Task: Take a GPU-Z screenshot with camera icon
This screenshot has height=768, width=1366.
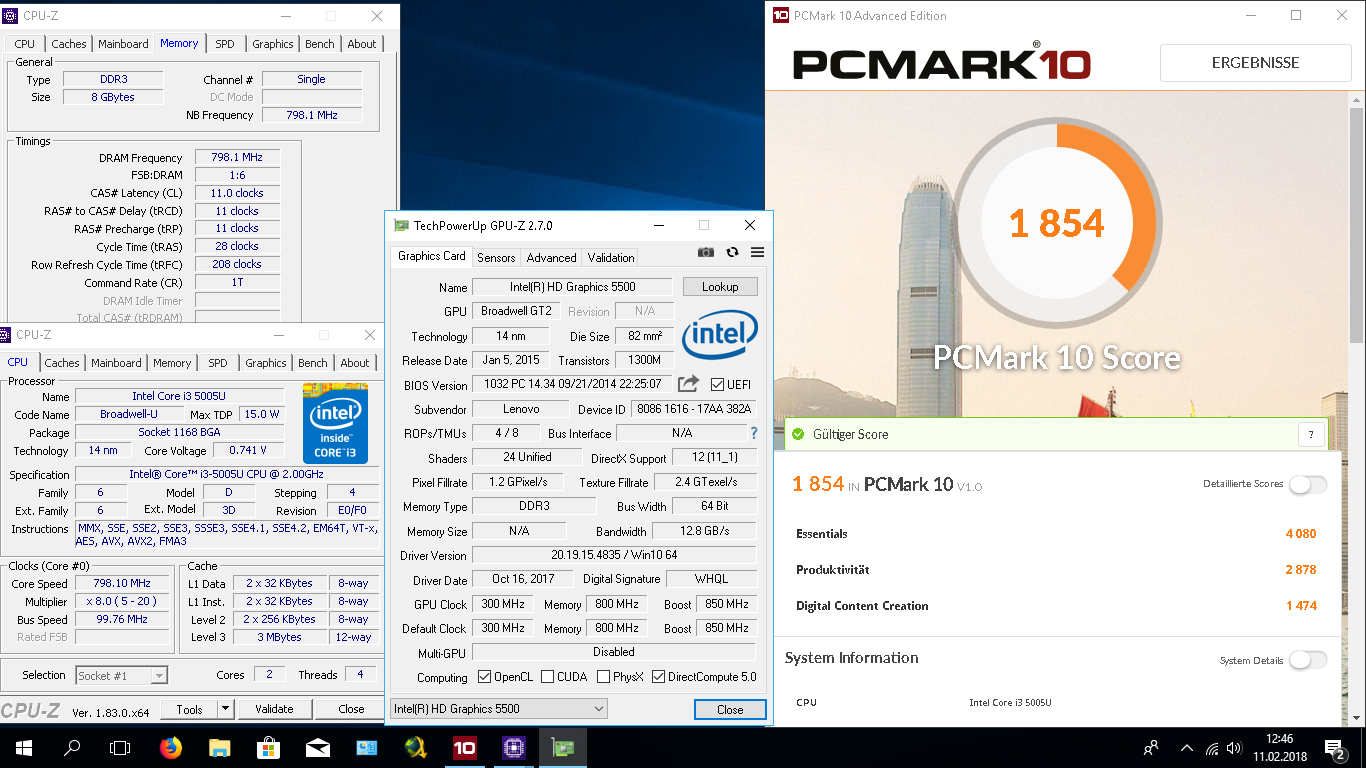Action: (x=706, y=253)
